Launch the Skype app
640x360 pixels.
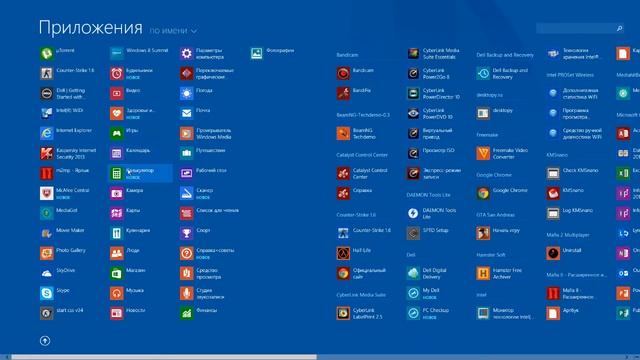(55, 293)
